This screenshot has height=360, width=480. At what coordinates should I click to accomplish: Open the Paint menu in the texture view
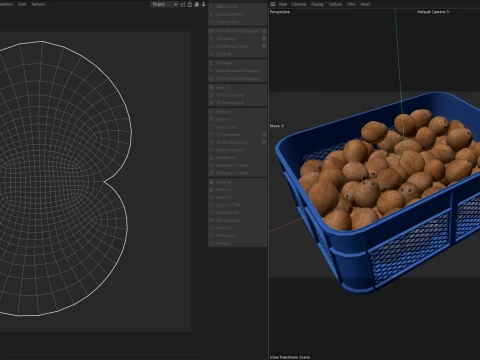[x=22, y=4]
